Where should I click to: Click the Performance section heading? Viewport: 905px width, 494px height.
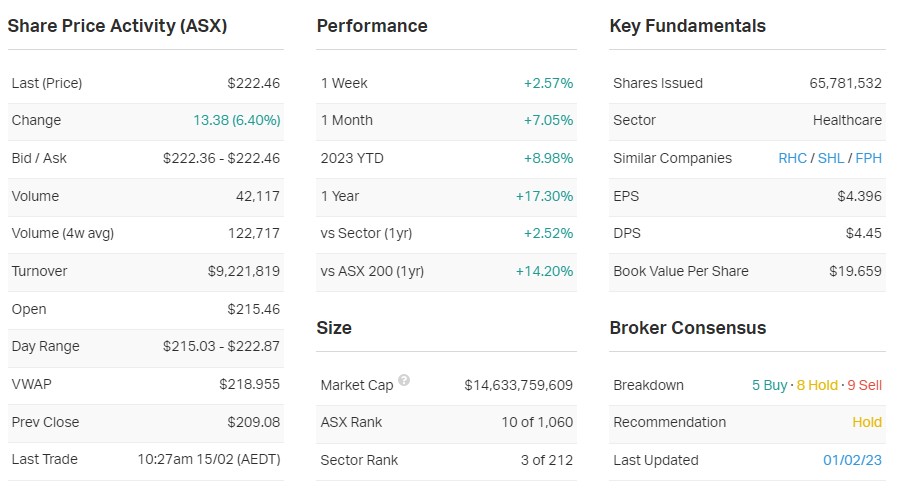(x=372, y=26)
